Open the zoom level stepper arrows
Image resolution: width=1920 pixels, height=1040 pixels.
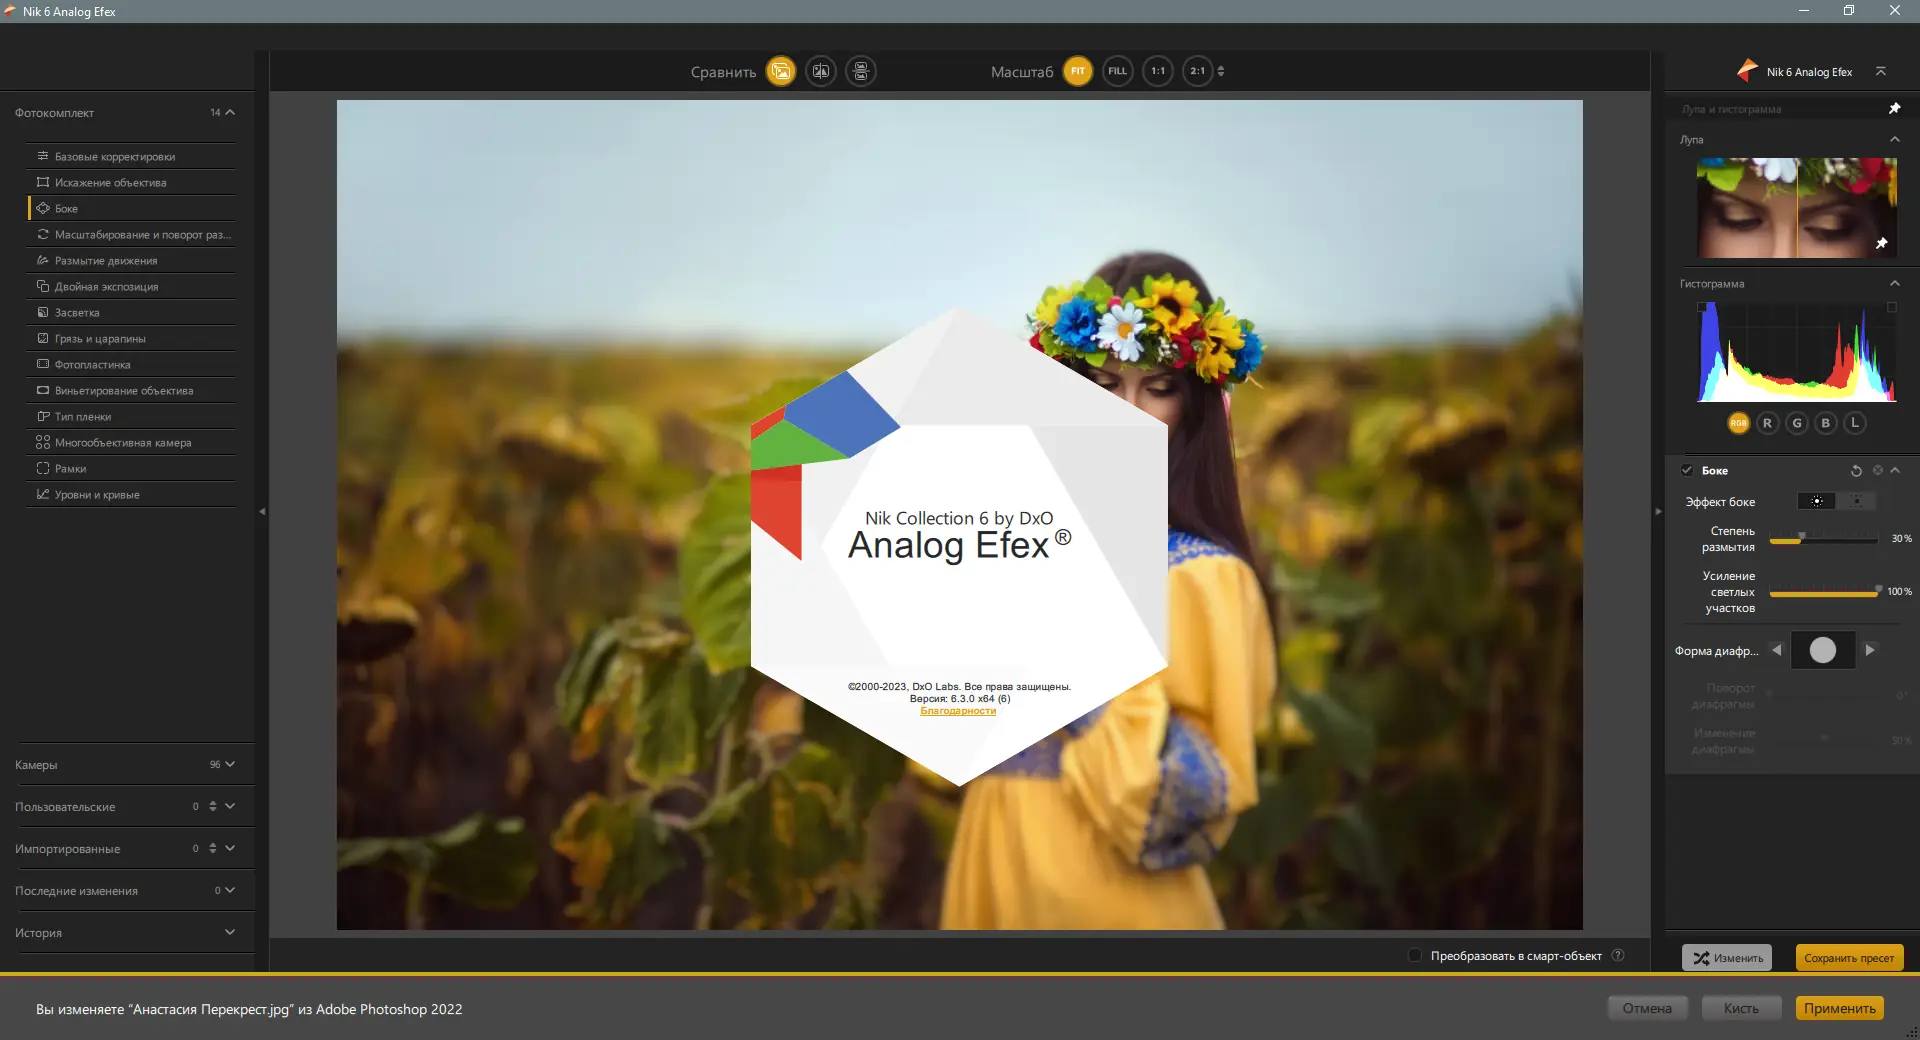point(1221,71)
